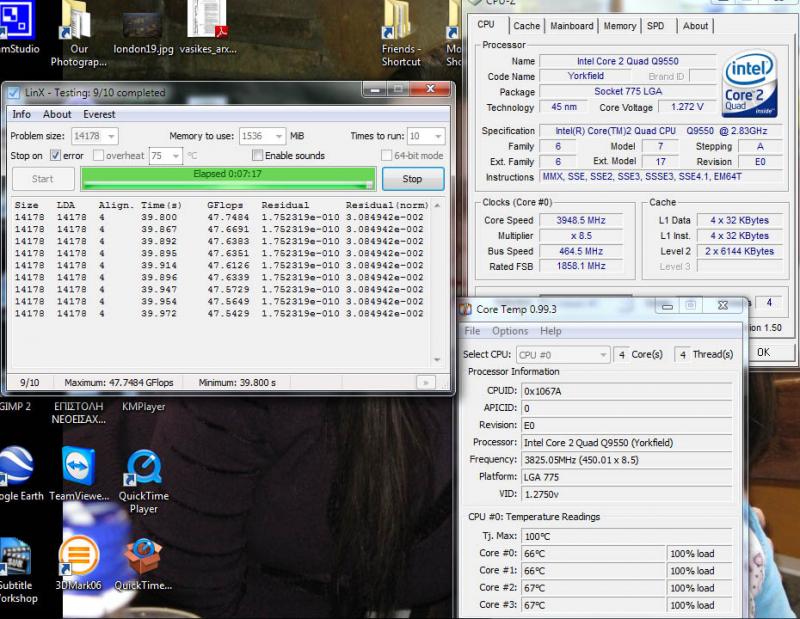Click the Core Temp title bar icon
Viewport: 800px width, 619px height.
tap(465, 309)
